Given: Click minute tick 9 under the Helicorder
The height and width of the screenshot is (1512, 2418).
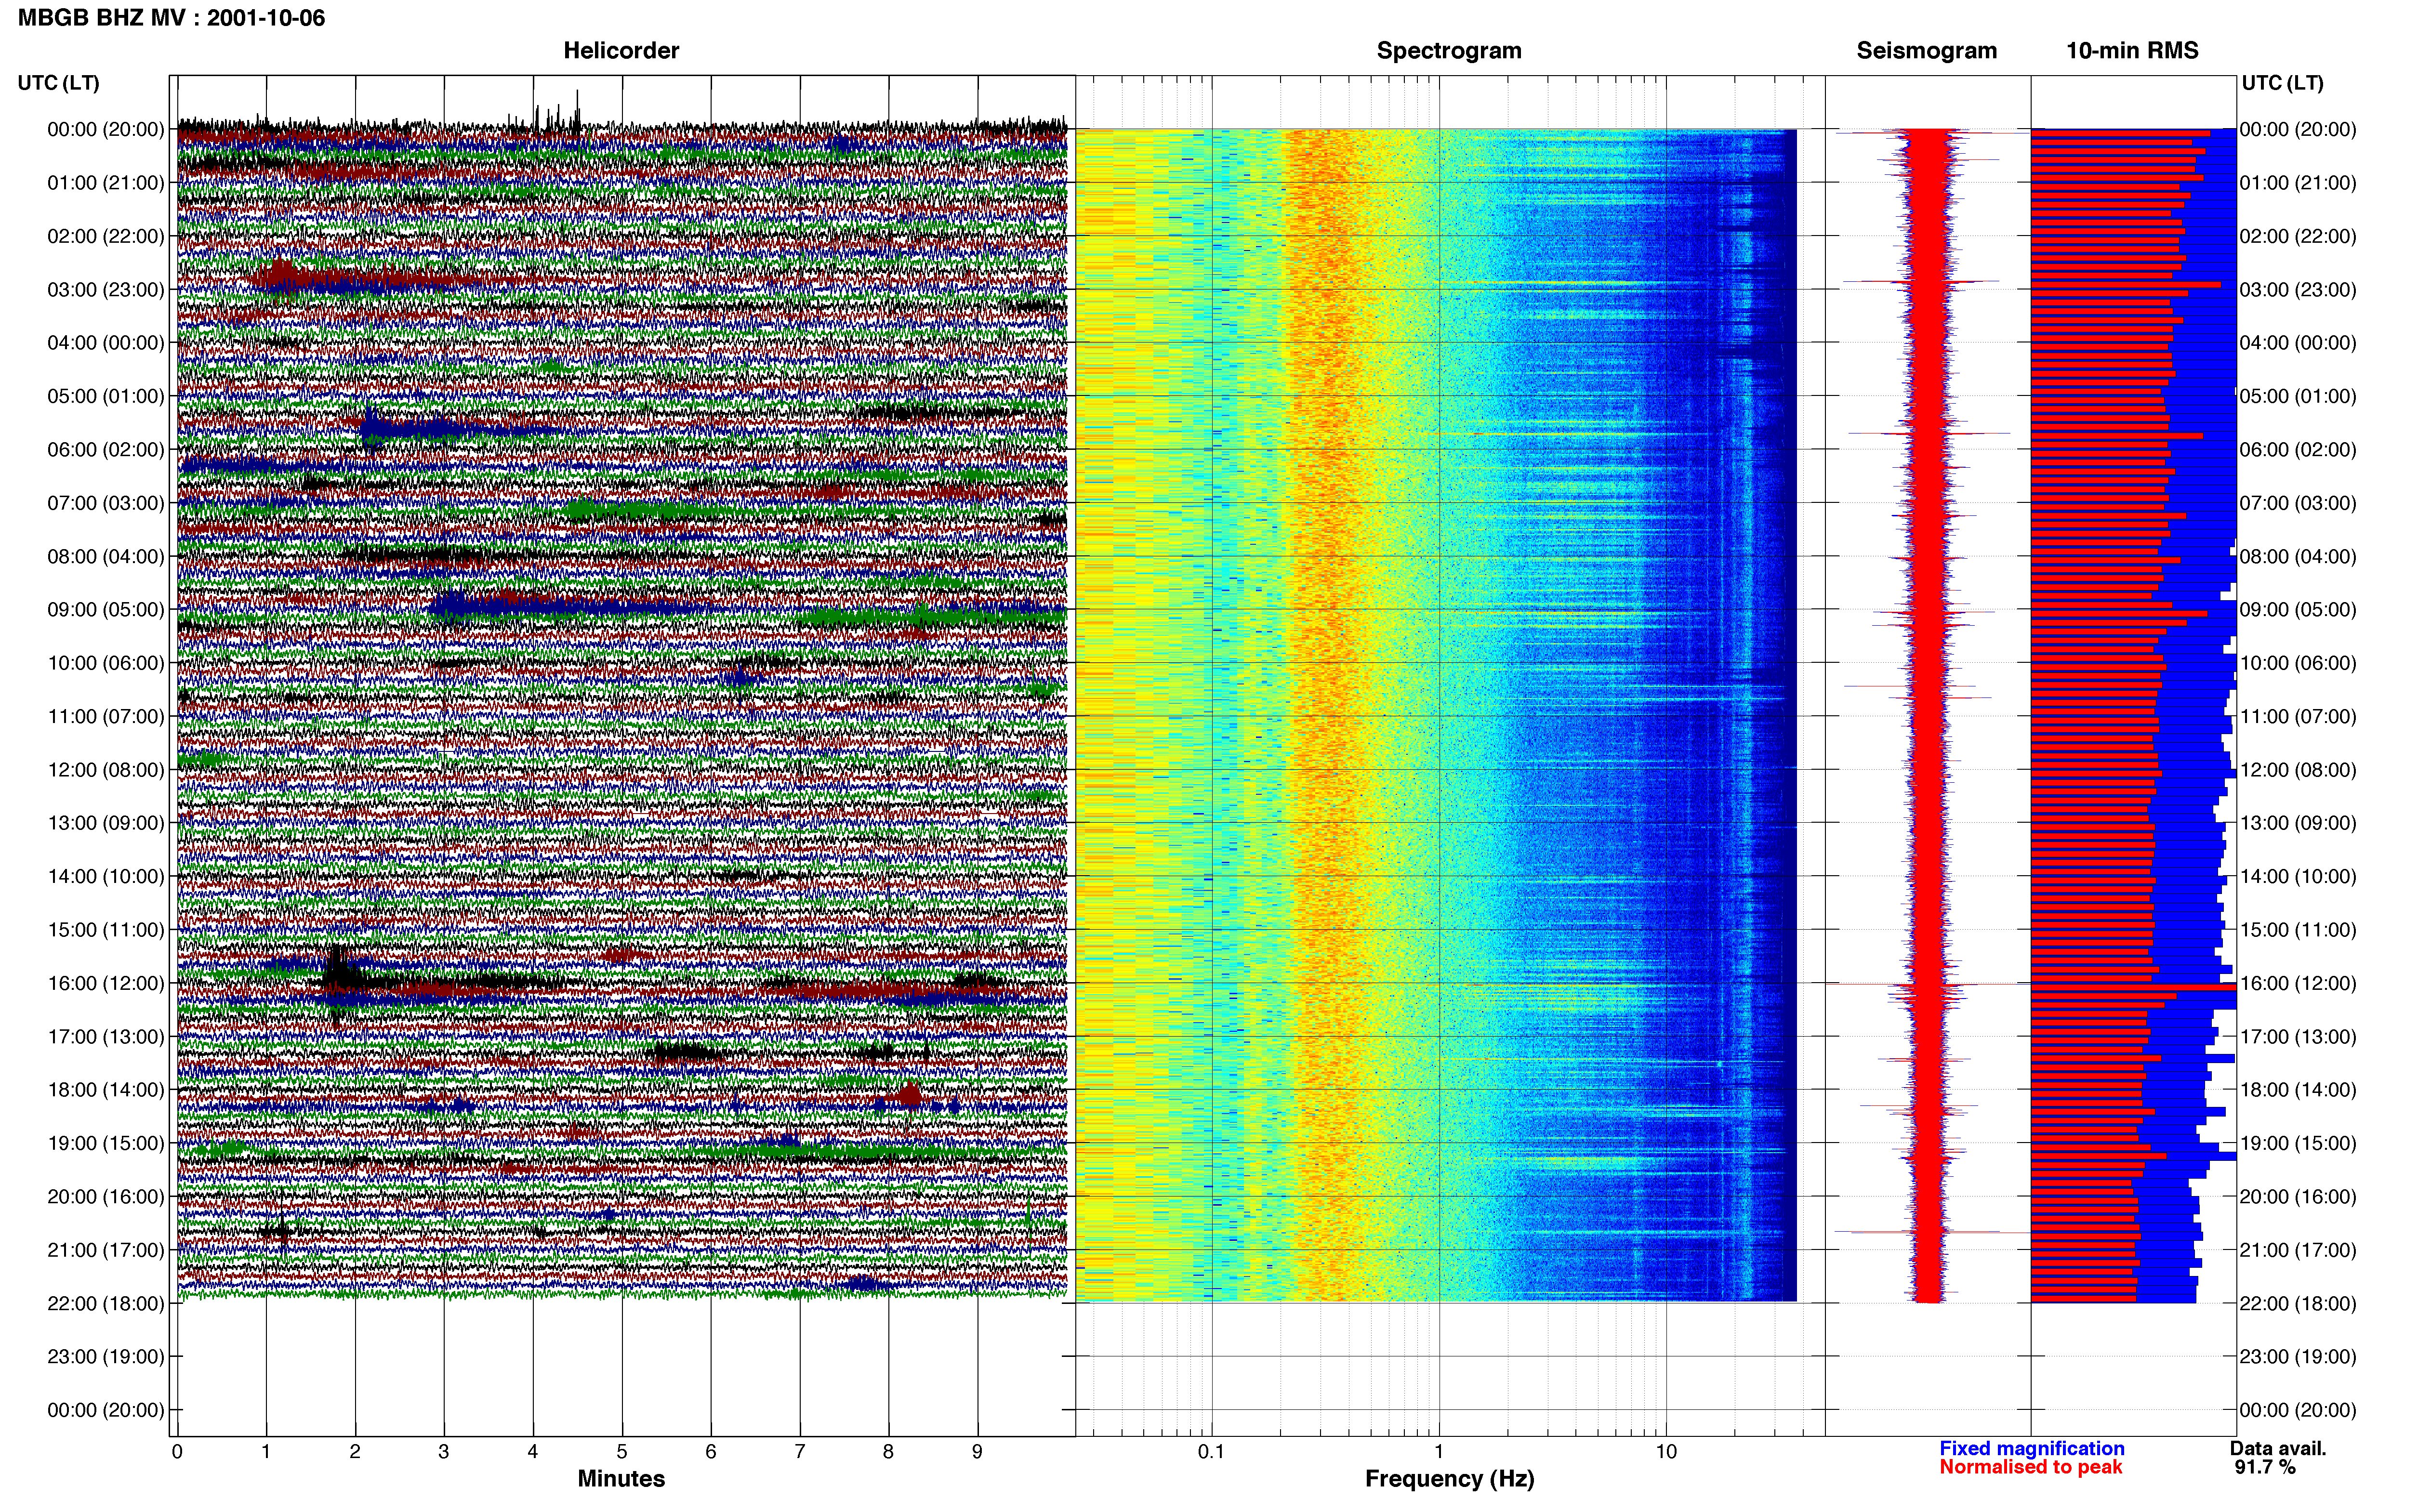Looking at the screenshot, I should coord(977,1451).
